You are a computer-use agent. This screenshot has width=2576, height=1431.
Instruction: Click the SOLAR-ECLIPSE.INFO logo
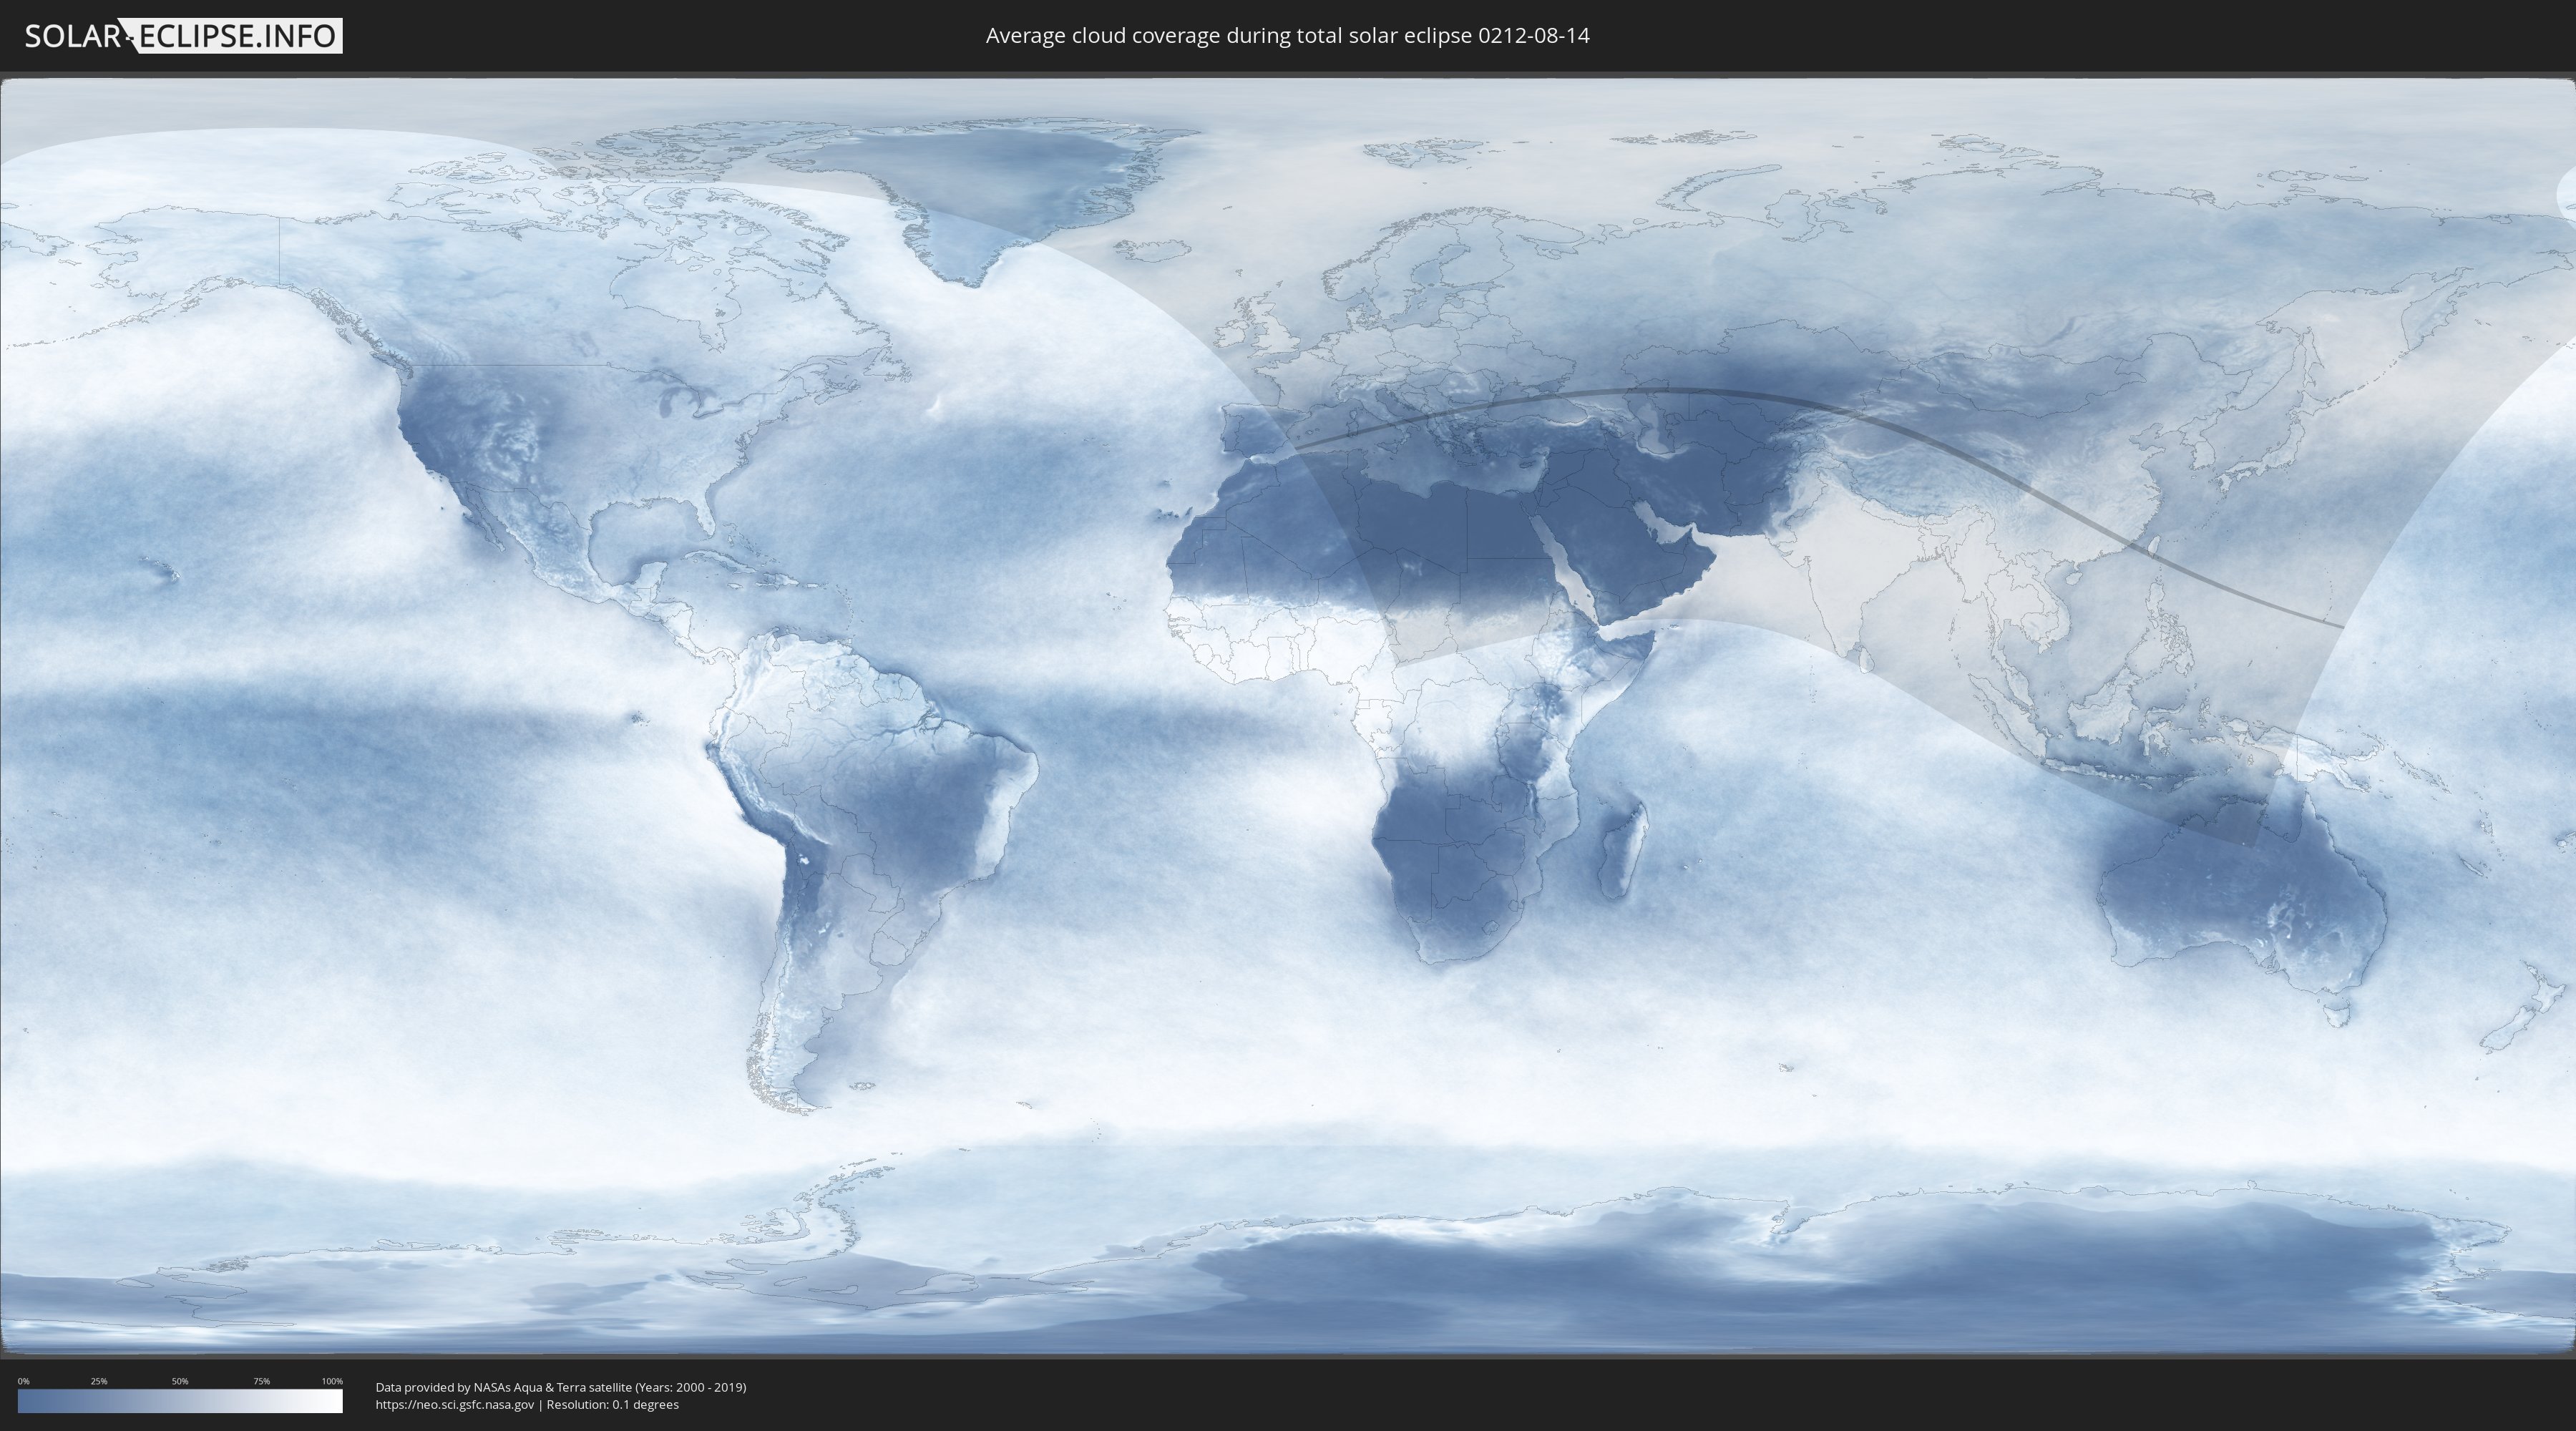183,36
